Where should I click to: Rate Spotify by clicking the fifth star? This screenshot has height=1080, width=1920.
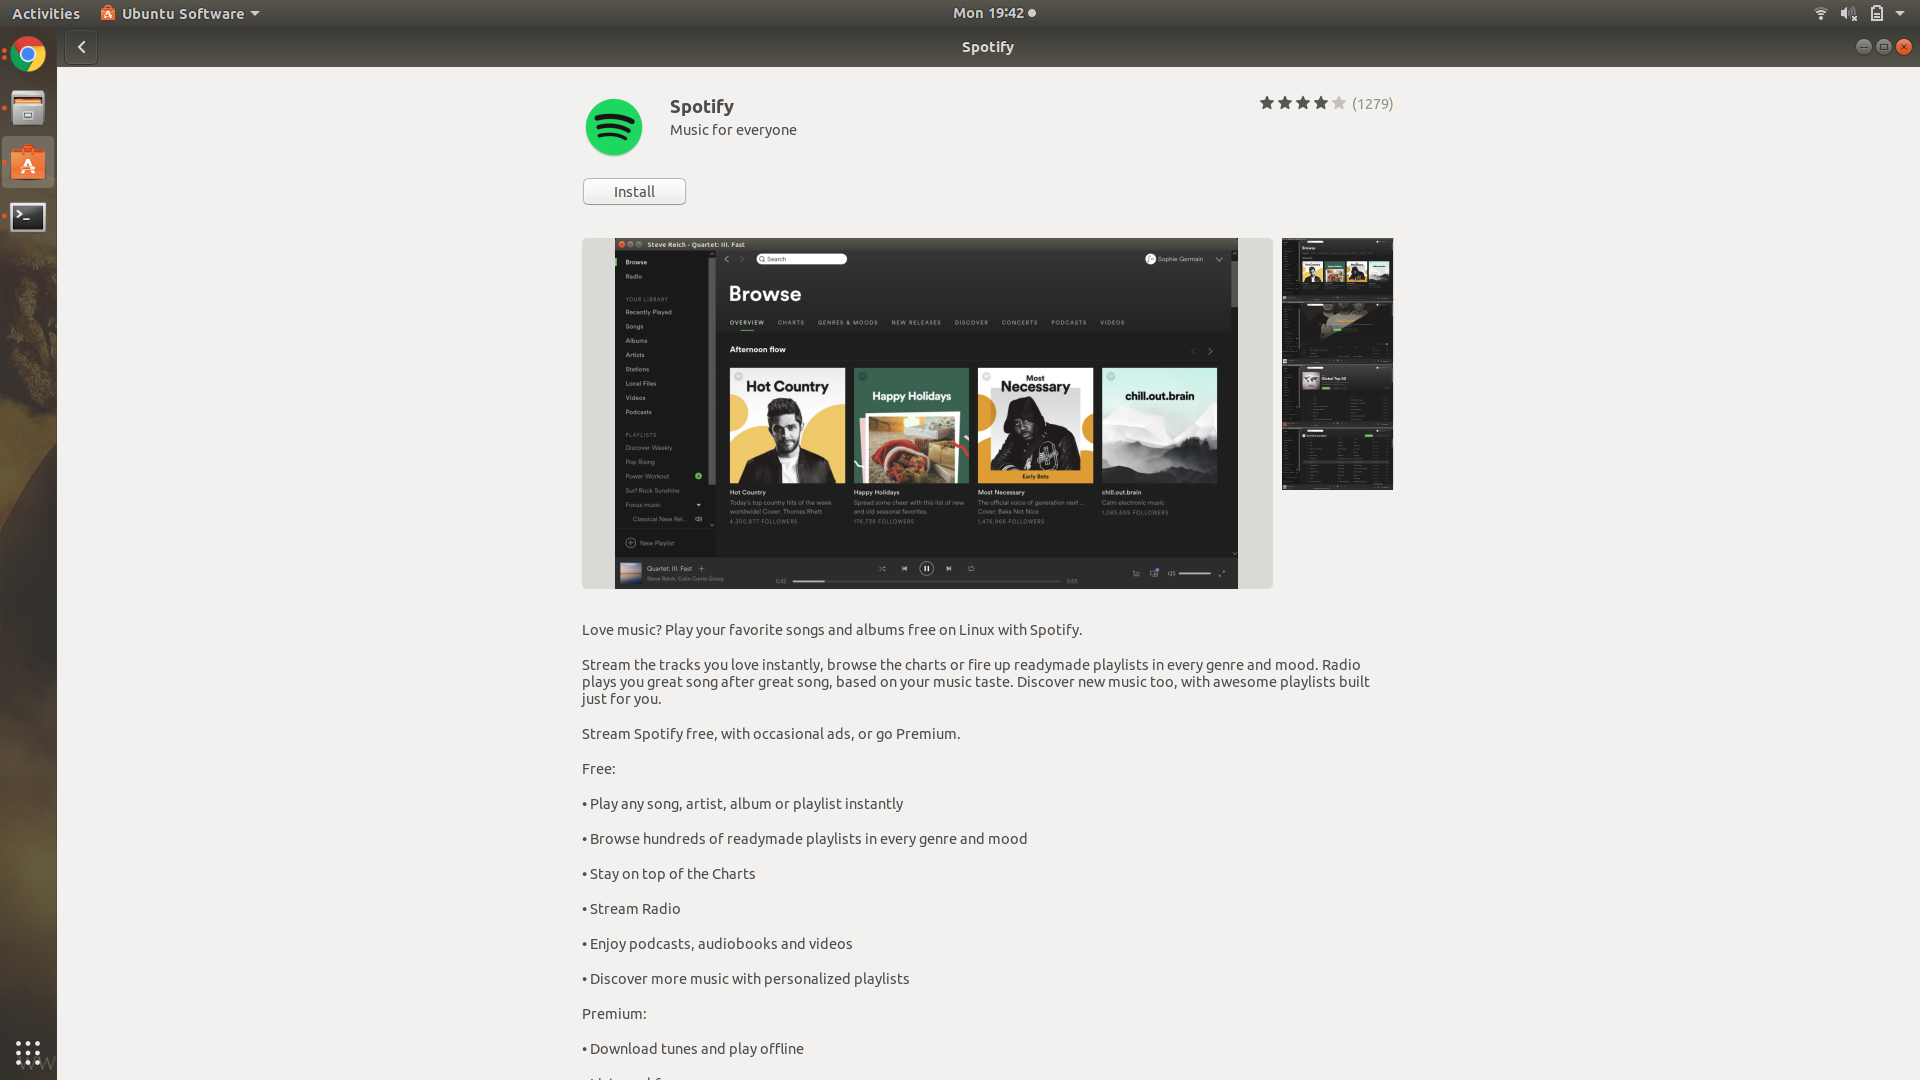point(1338,102)
